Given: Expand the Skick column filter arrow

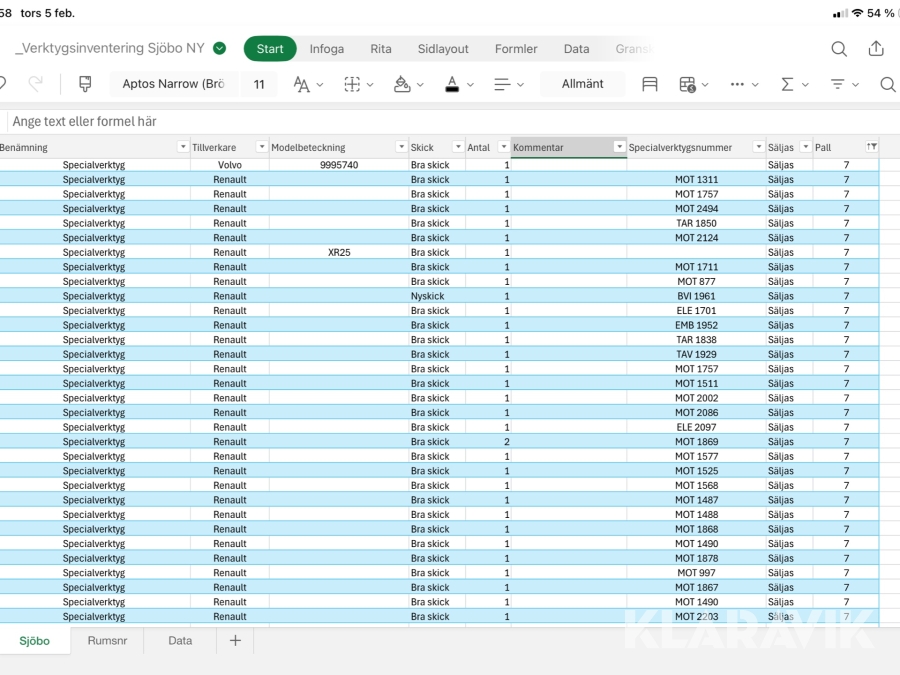Looking at the screenshot, I should 458,147.
